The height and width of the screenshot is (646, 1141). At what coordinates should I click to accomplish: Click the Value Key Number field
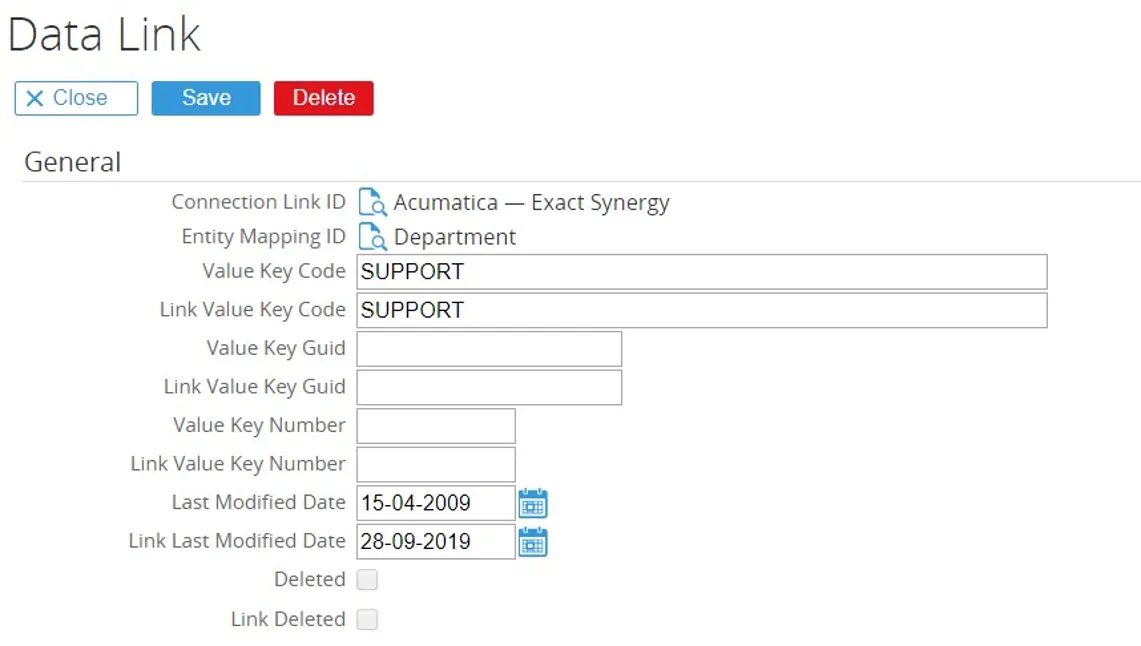(x=435, y=425)
